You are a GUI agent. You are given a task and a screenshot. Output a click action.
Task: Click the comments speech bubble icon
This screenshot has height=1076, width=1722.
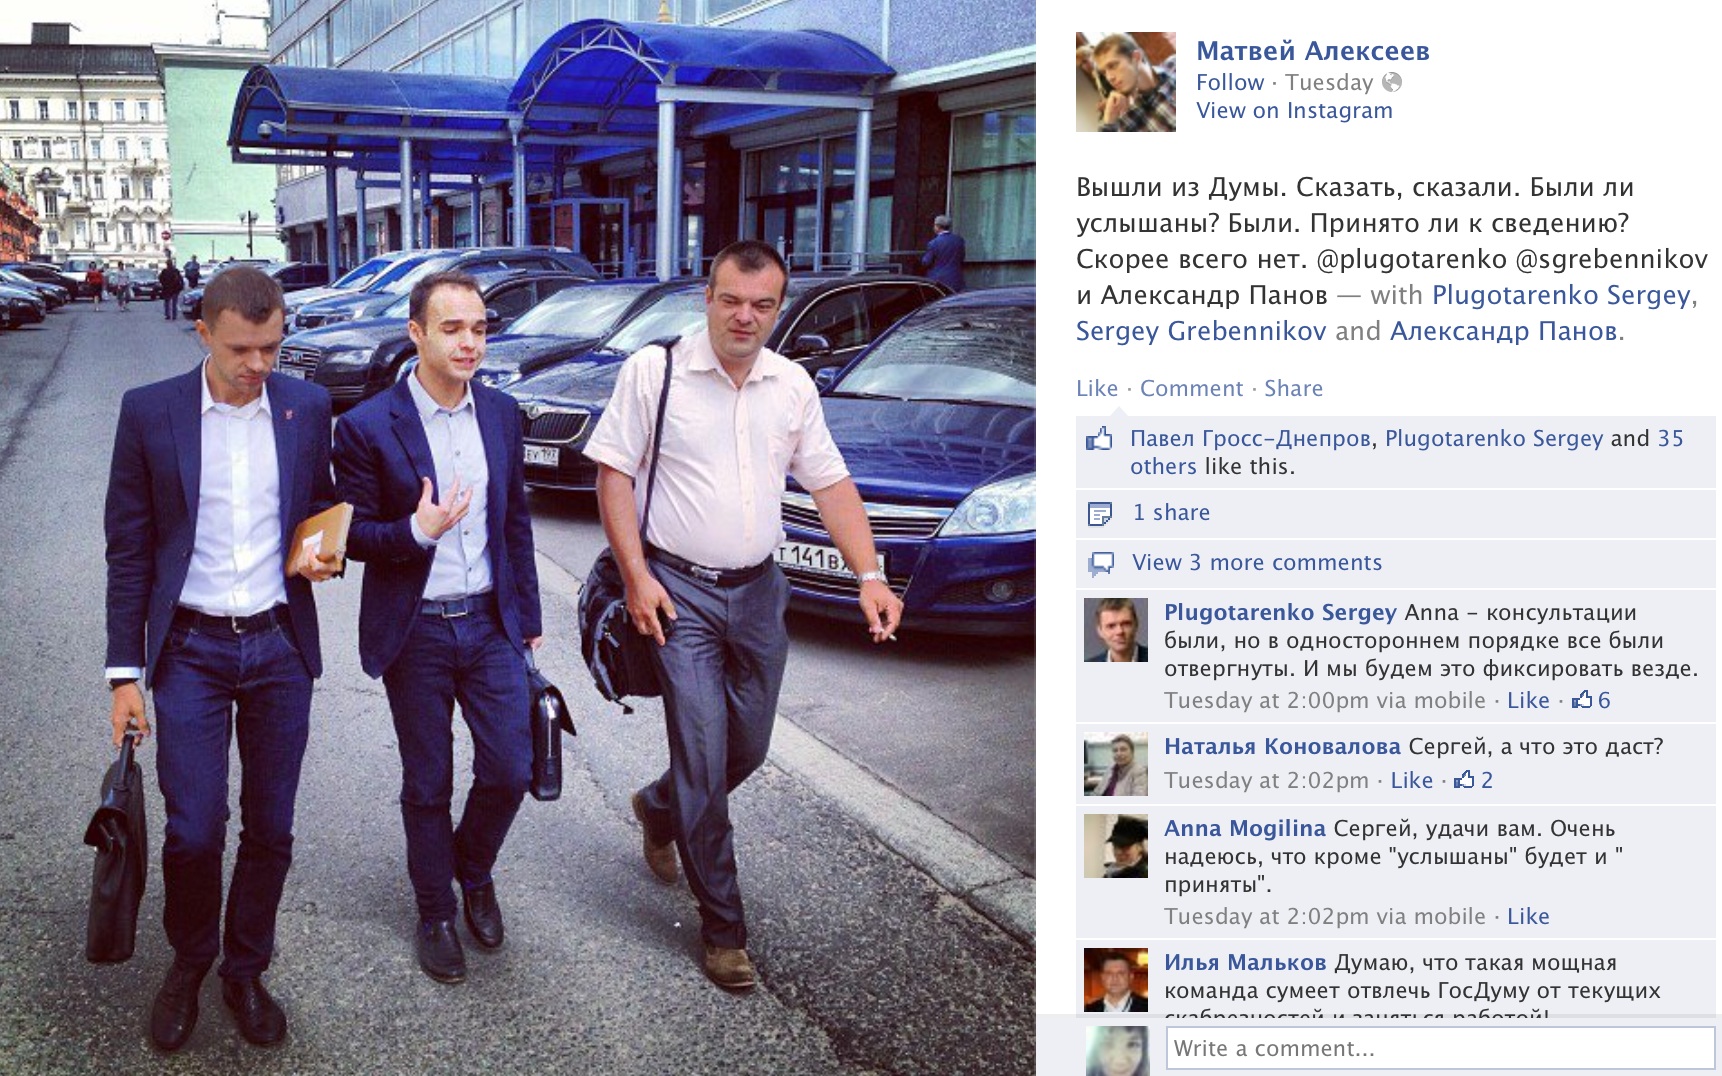1101,564
